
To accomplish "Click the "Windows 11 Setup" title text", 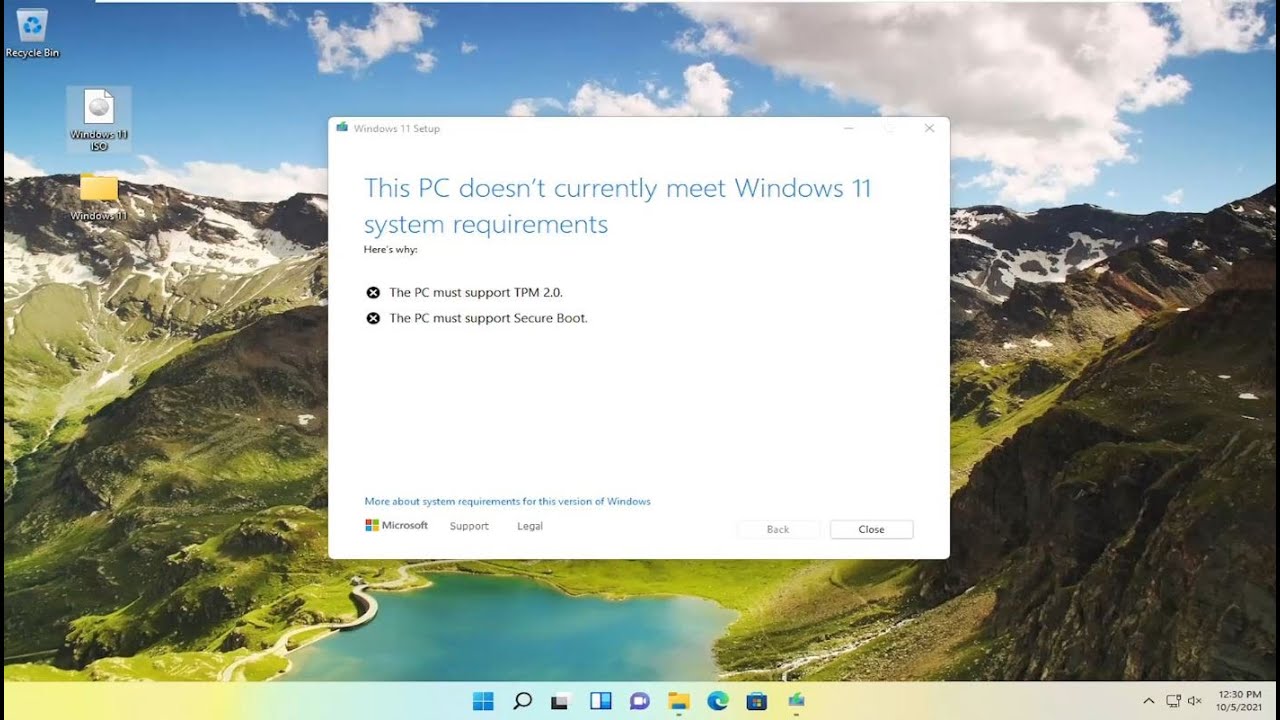I will click(x=396, y=128).
